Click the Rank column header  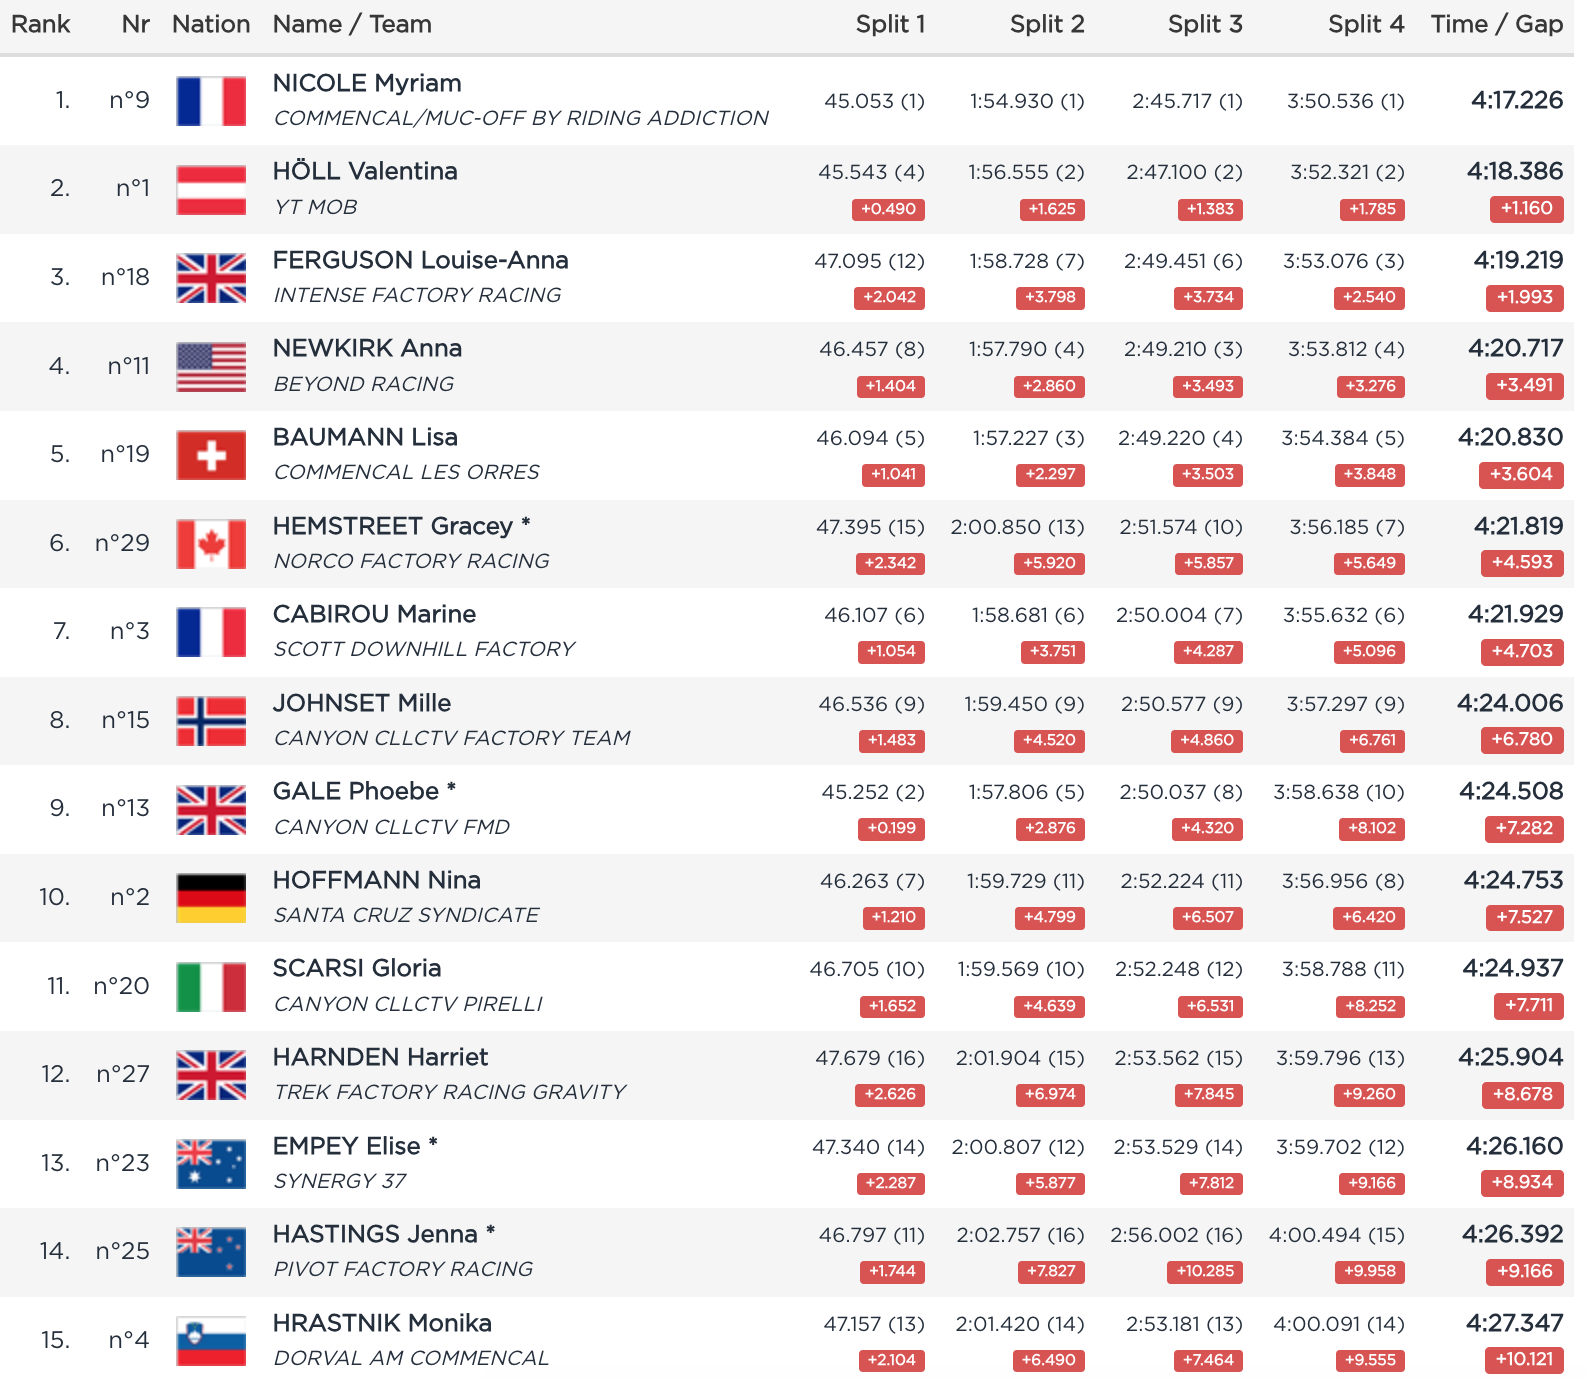tap(41, 24)
